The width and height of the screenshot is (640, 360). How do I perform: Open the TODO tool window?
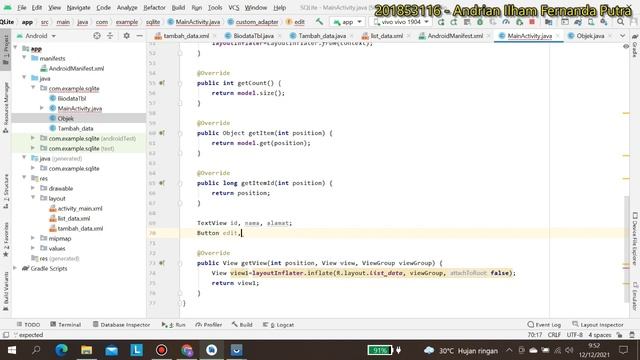pos(28,324)
